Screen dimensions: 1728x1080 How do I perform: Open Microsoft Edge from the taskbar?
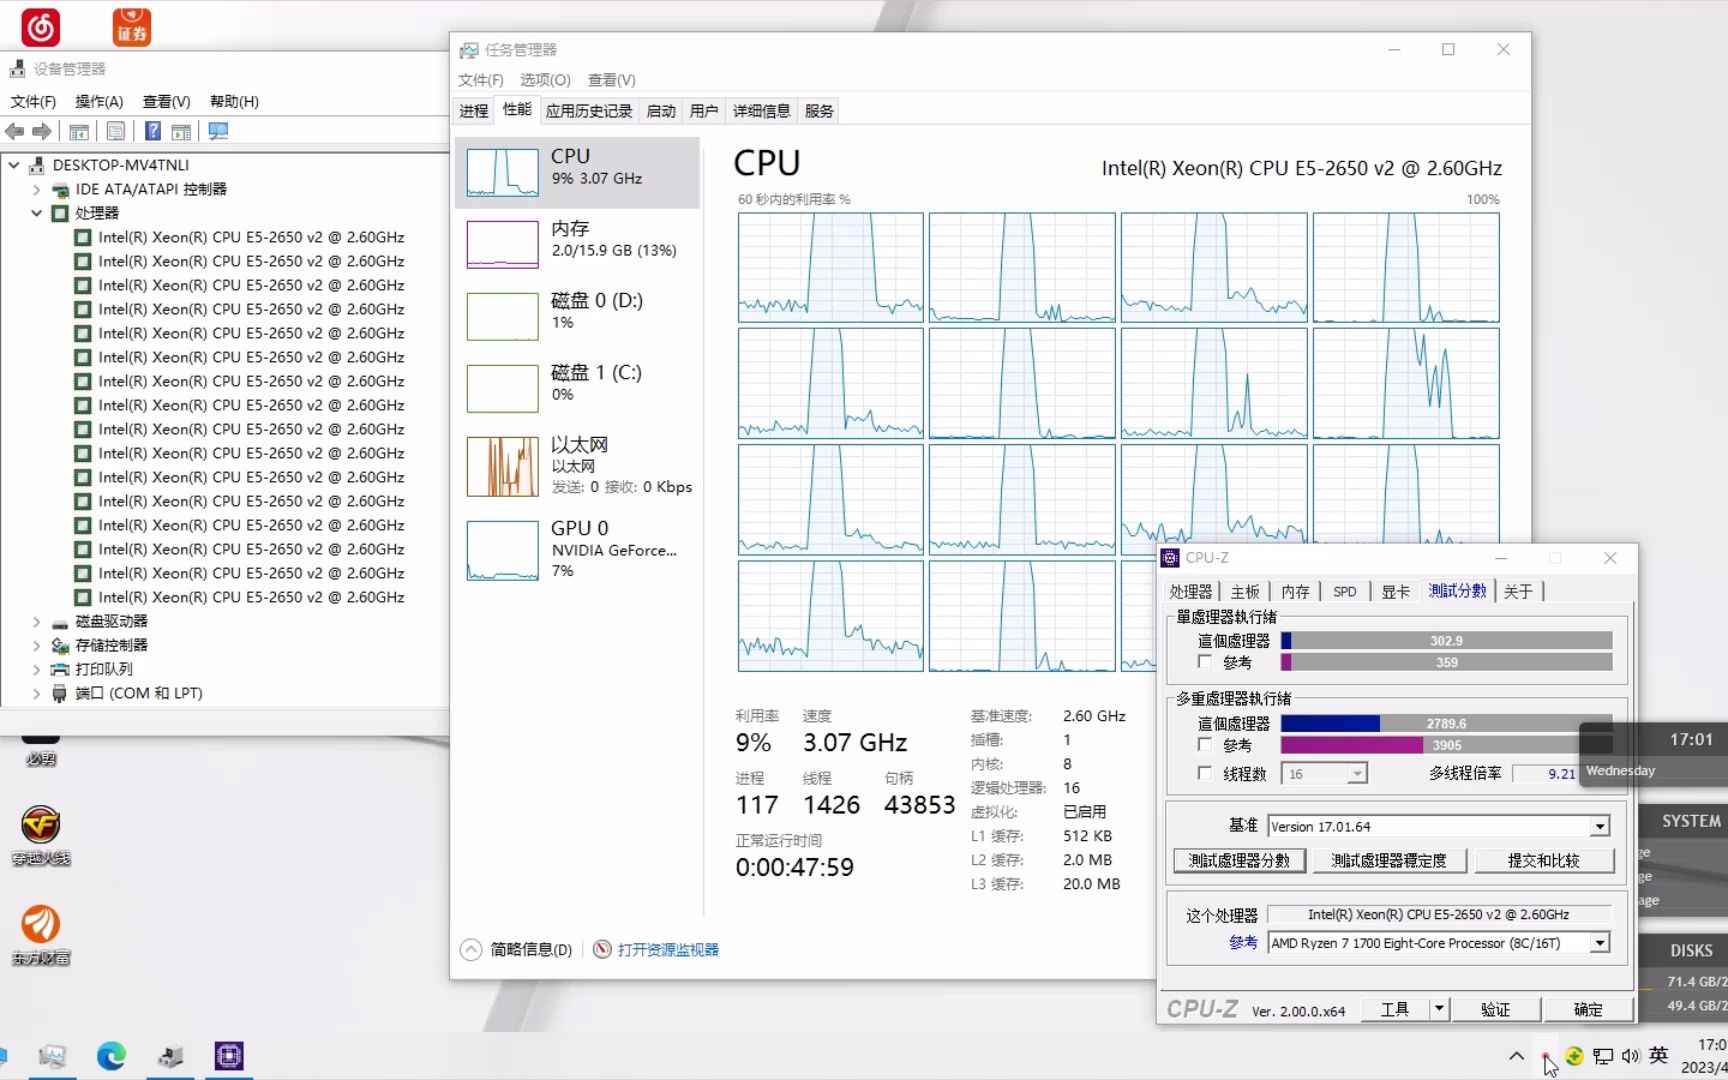point(111,1056)
